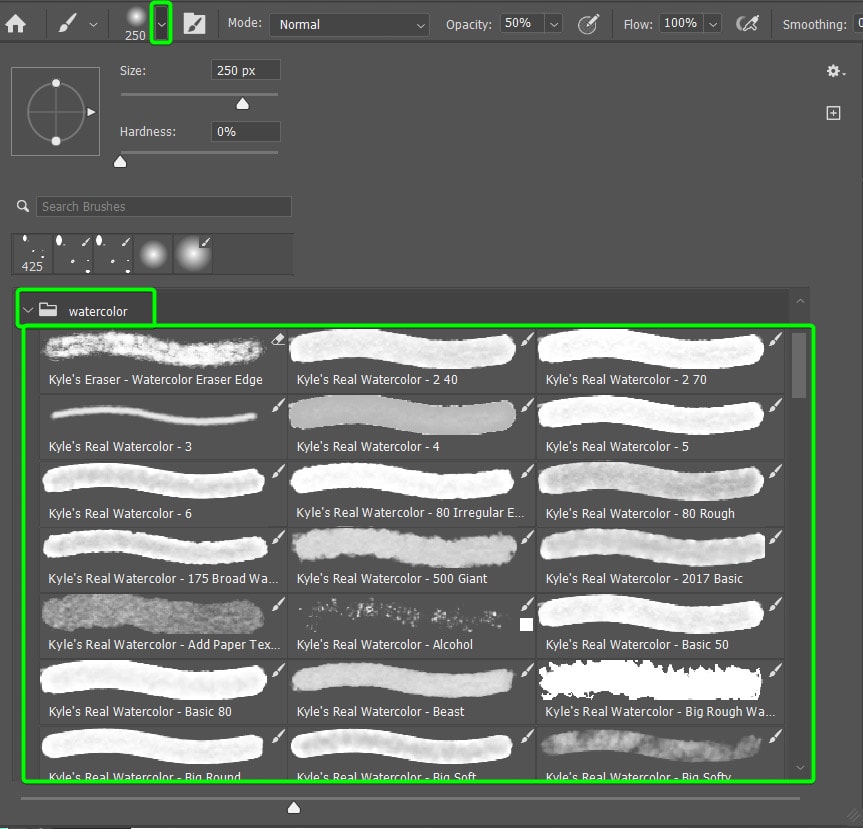Click the Hardness slider handle

[x=120, y=162]
